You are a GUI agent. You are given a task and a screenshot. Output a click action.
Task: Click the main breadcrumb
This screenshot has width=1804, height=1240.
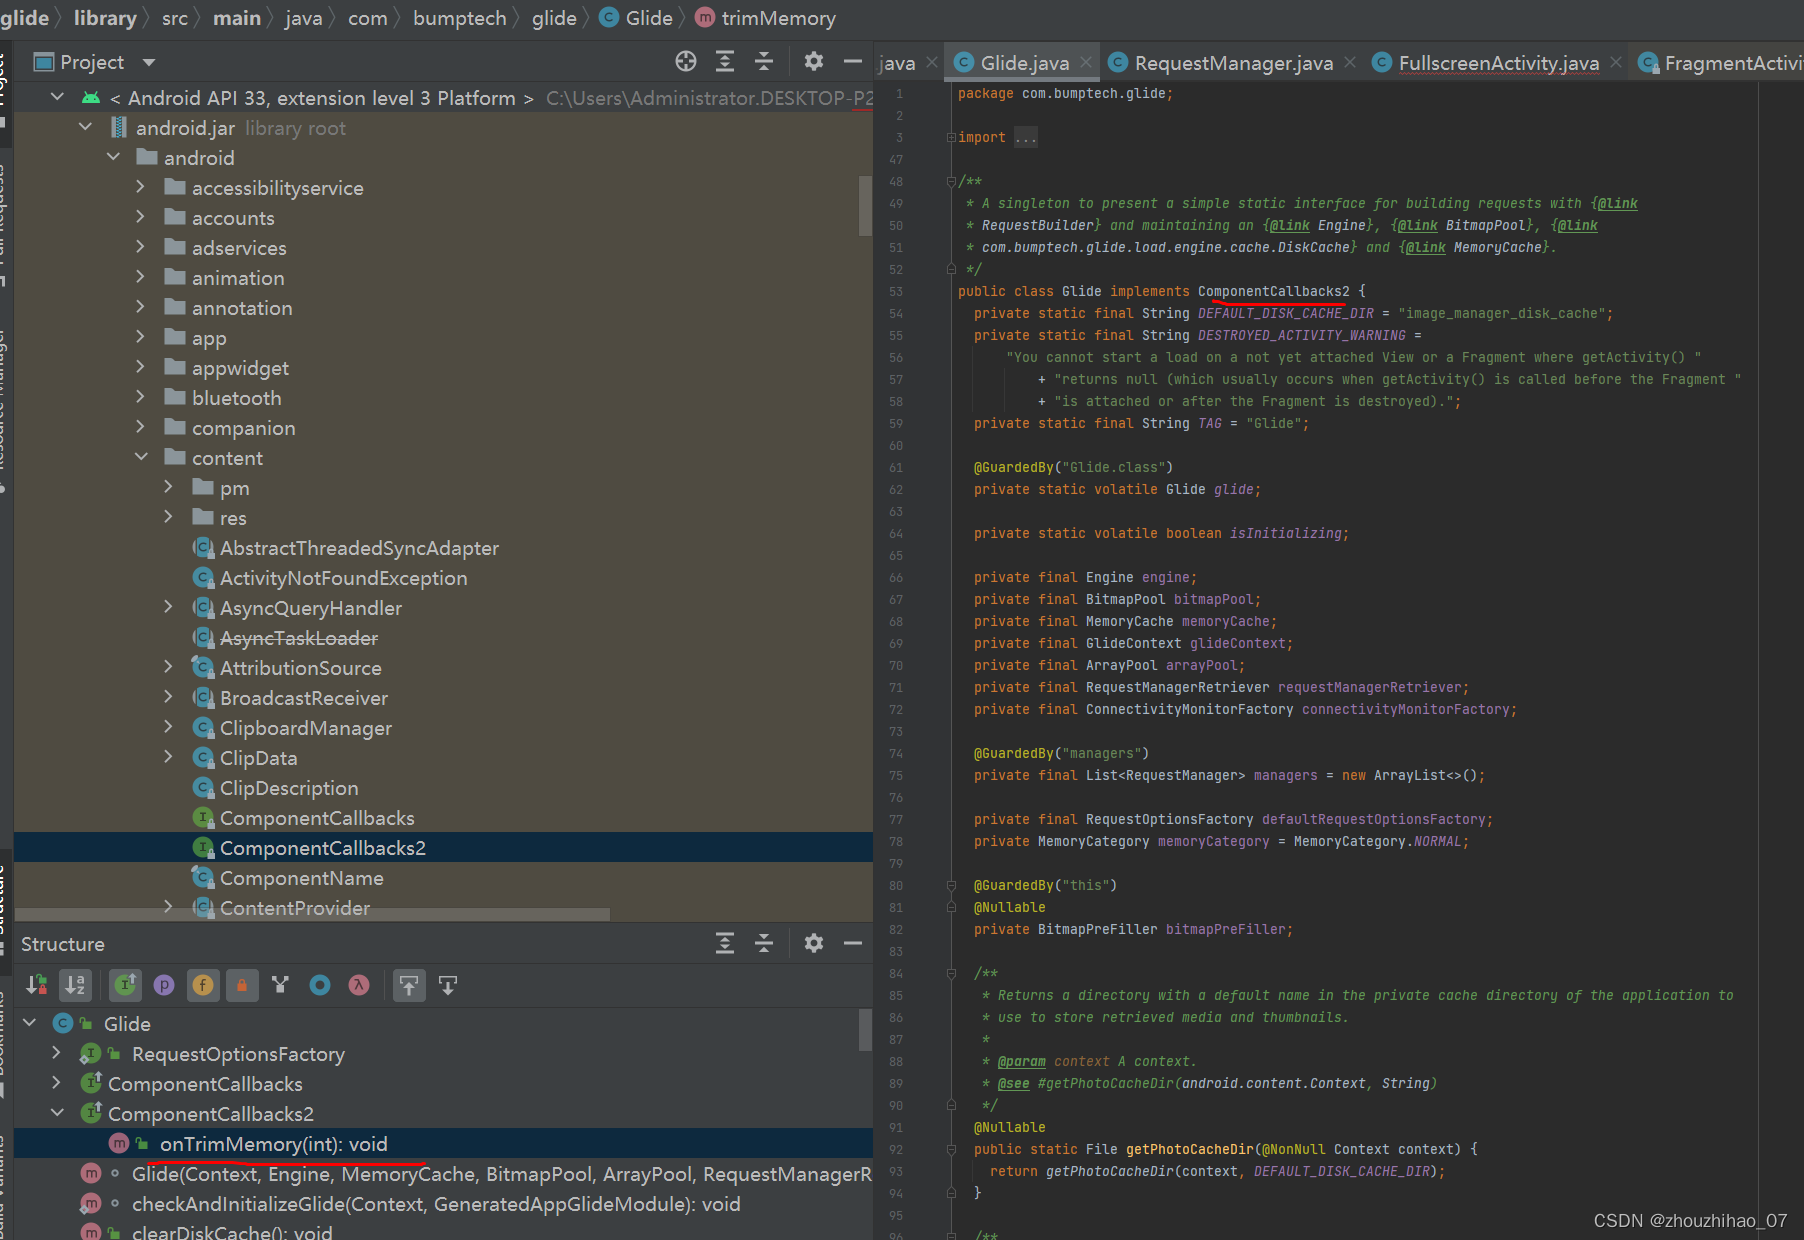pyautogui.click(x=237, y=18)
